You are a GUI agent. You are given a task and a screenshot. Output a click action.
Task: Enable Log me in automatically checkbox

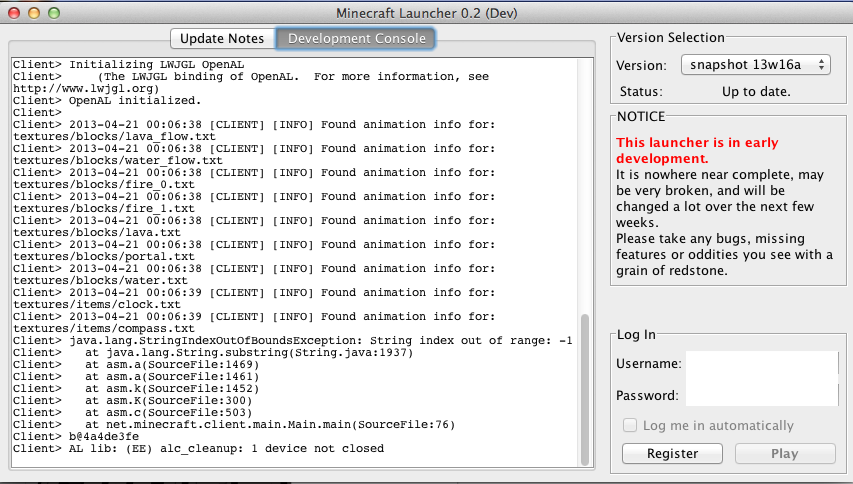pos(630,425)
